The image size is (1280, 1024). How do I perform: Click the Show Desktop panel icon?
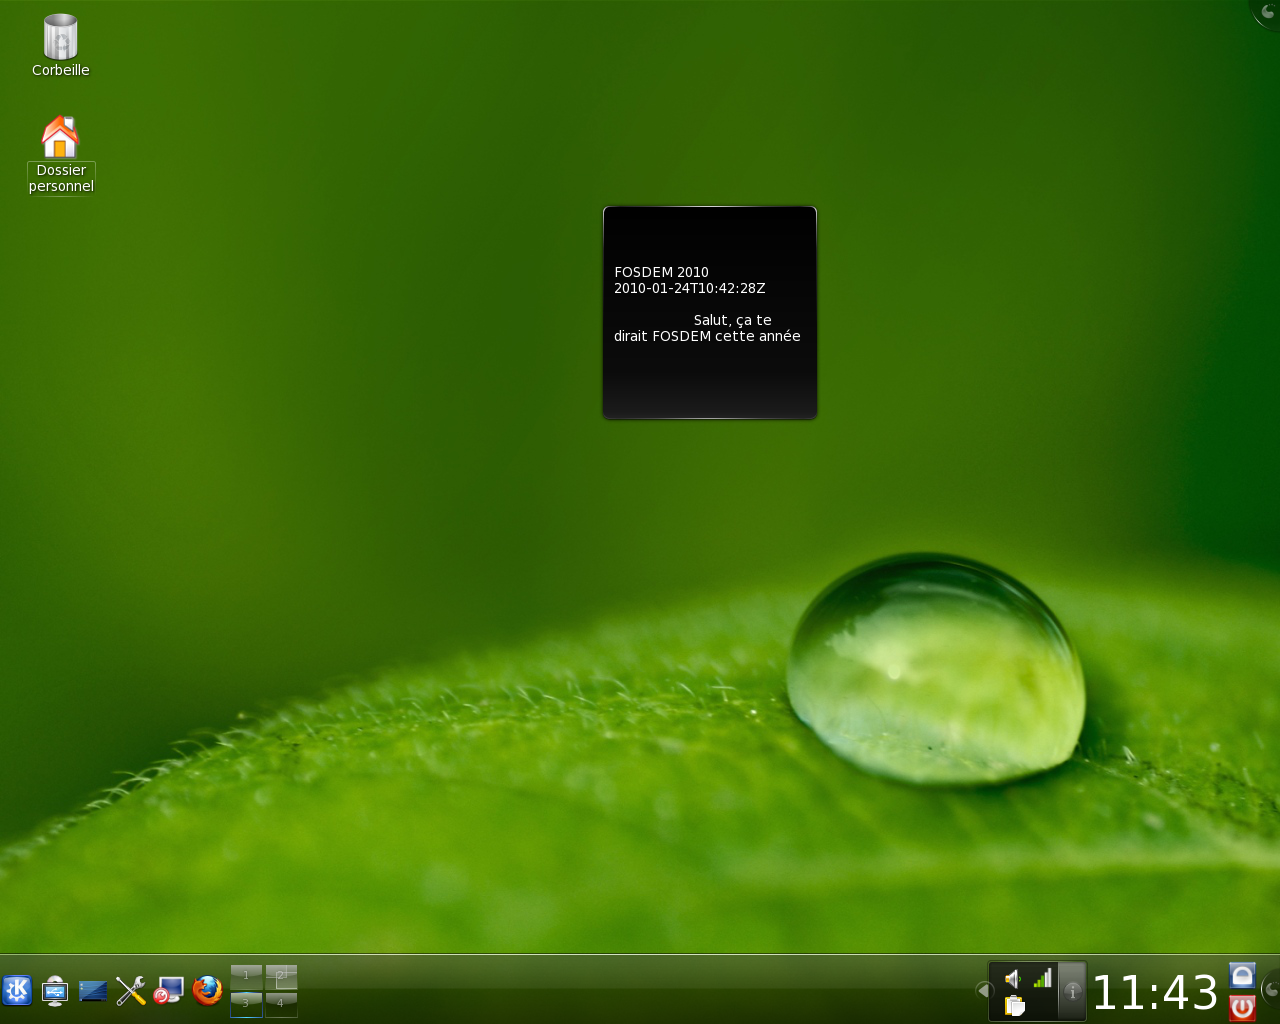(93, 991)
